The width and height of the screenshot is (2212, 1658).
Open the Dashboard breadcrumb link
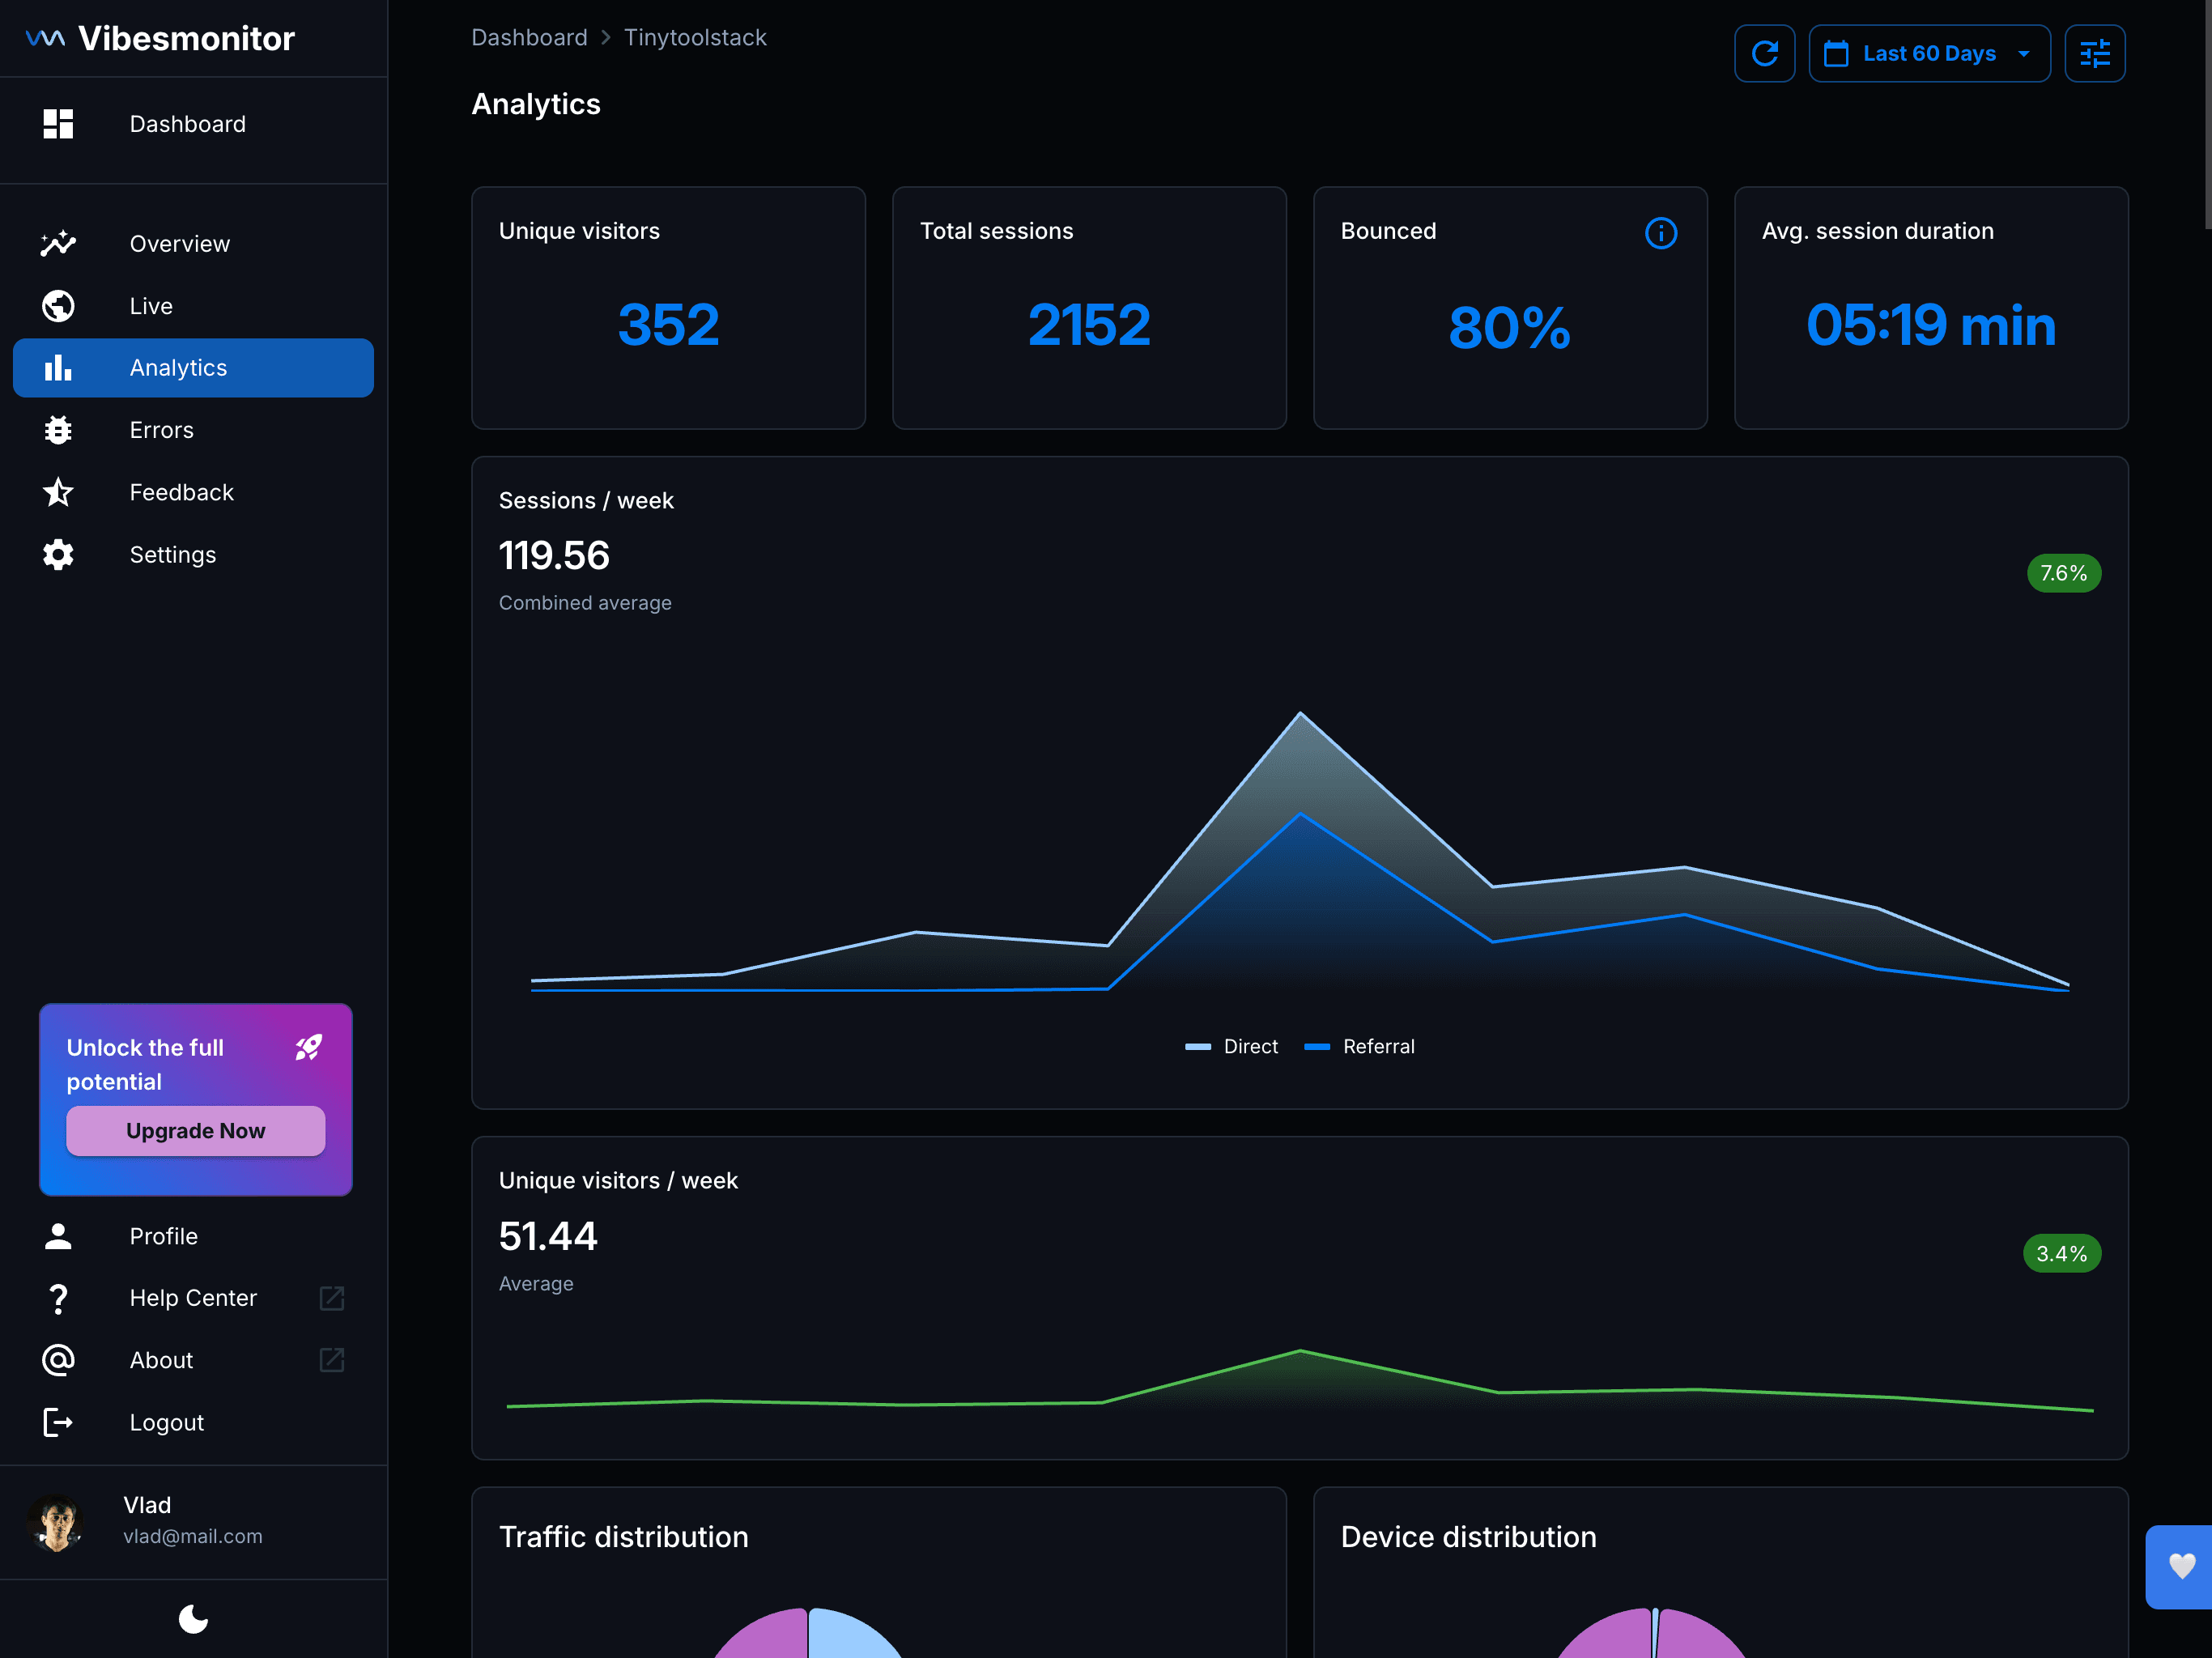529,37
